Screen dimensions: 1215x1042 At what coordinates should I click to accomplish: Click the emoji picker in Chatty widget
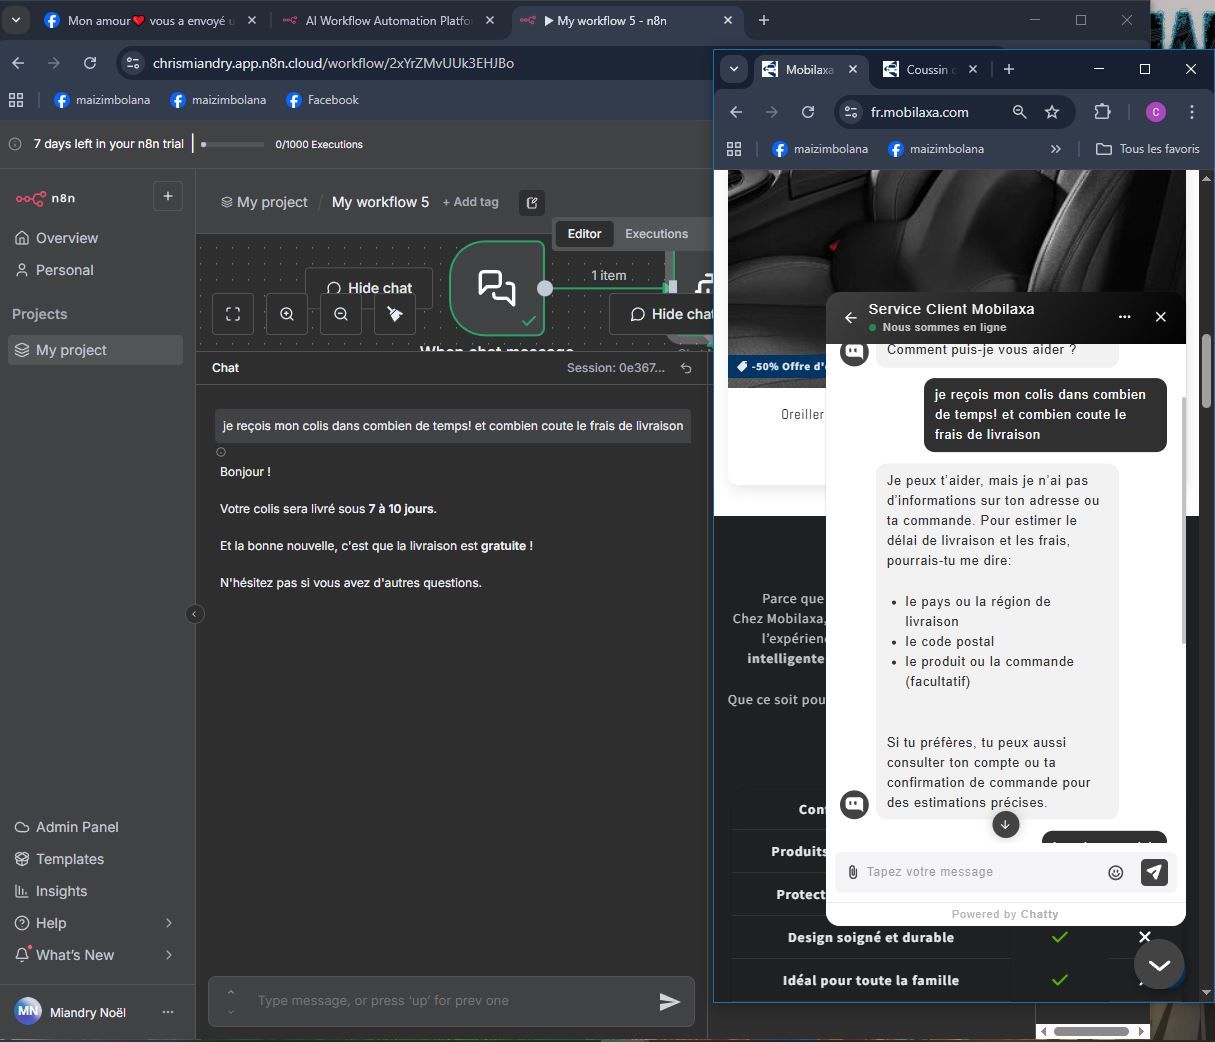click(x=1116, y=872)
